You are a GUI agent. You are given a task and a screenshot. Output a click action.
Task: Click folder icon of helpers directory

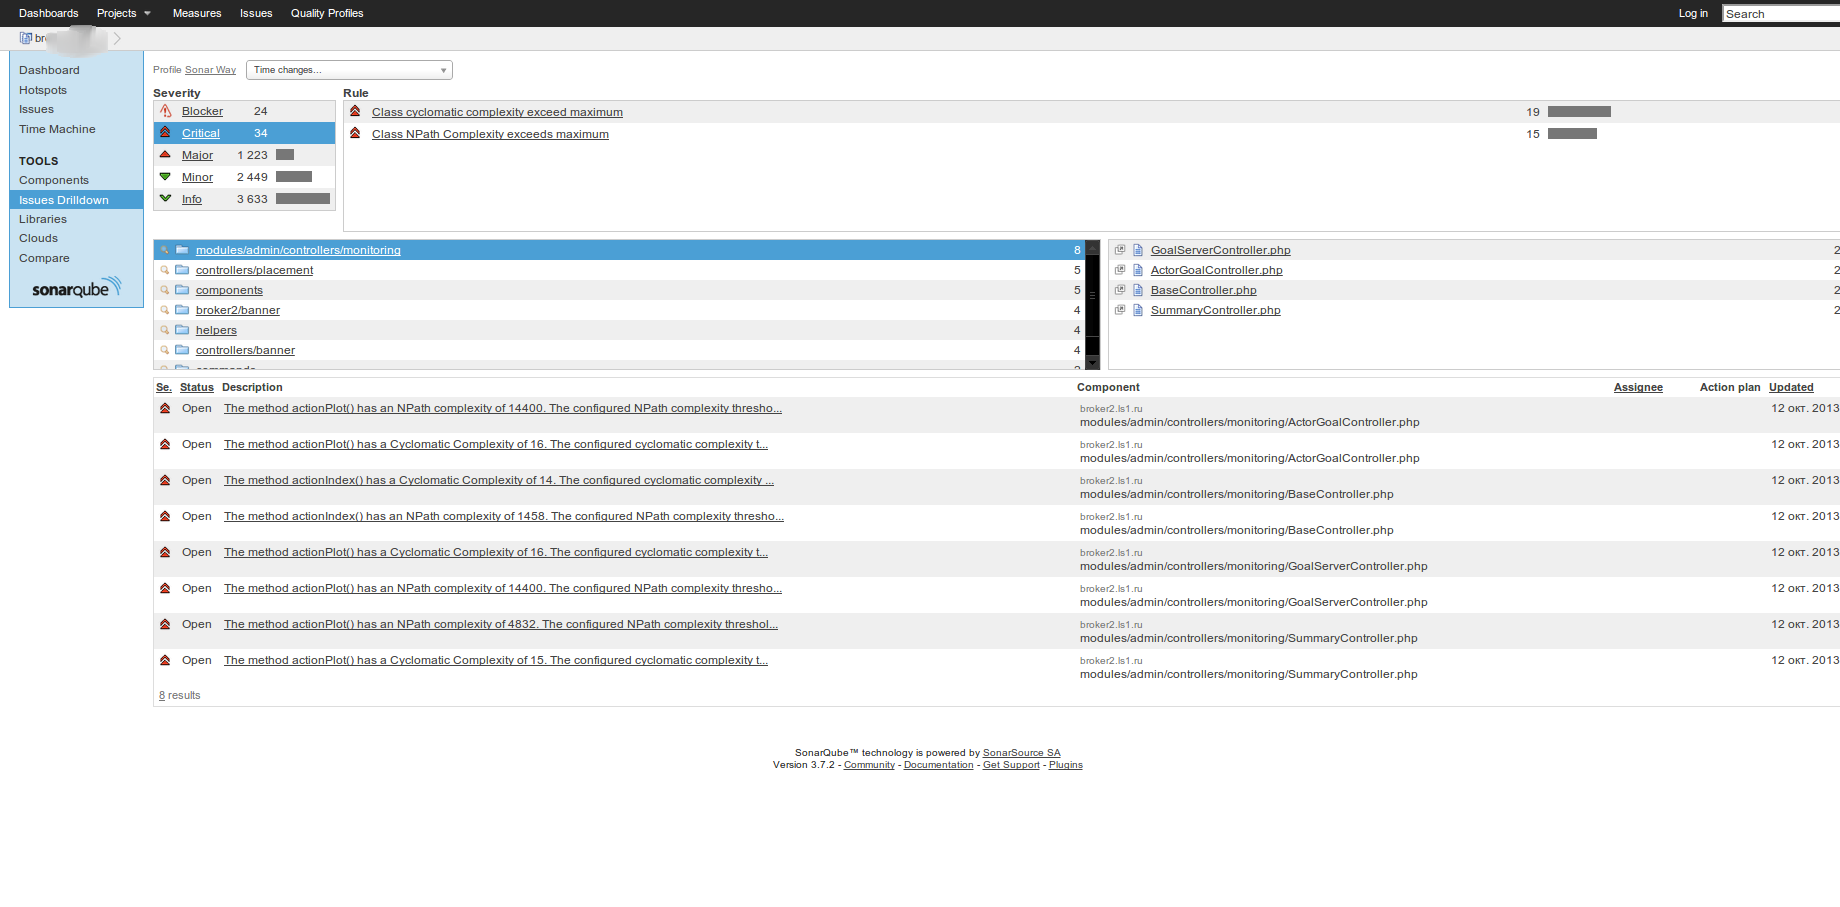[x=182, y=330]
